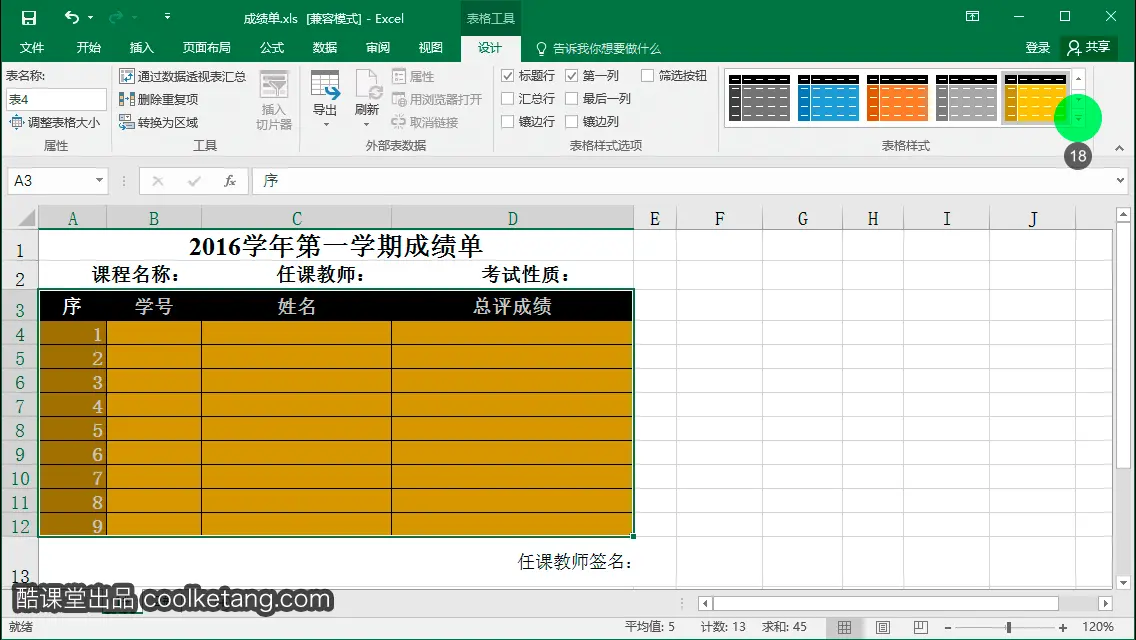Toggle the 镶边列 checkbox
Image resolution: width=1136 pixels, height=640 pixels.
coord(572,122)
